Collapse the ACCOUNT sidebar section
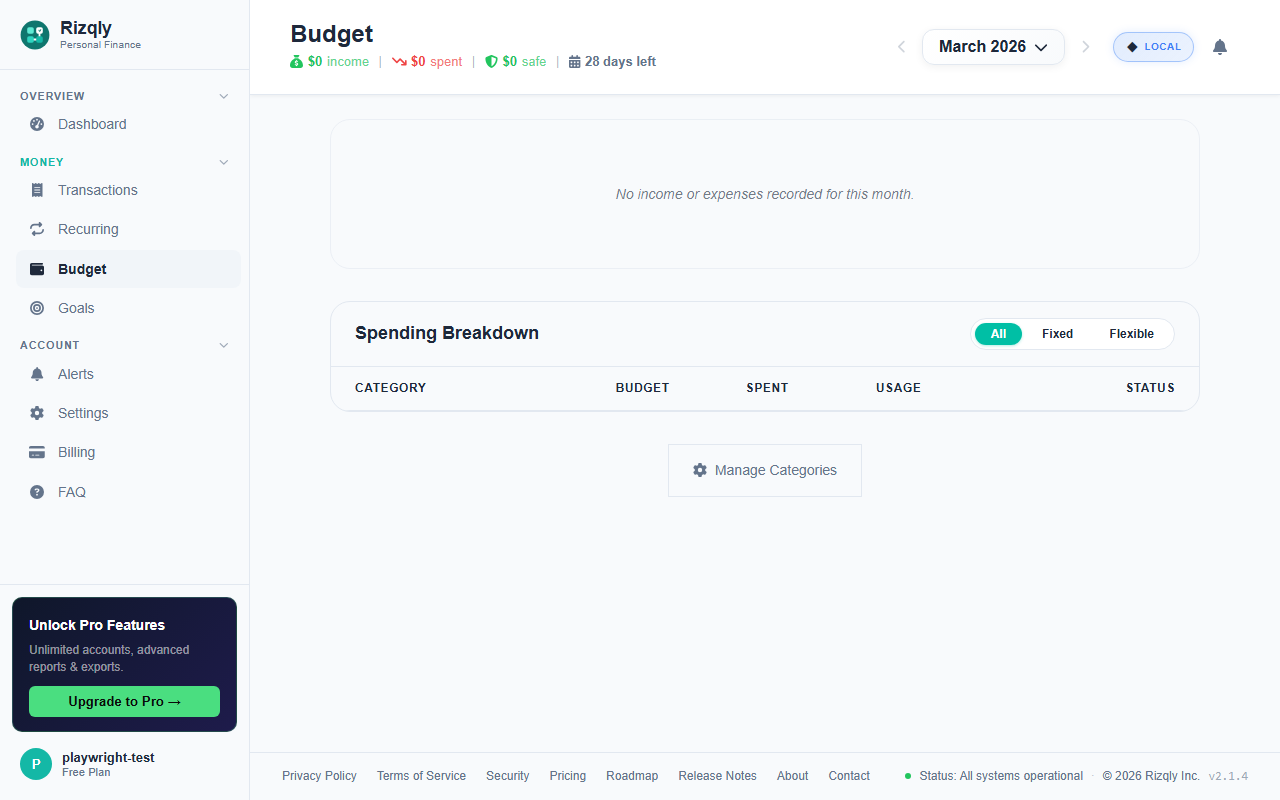The image size is (1280, 800). pyautogui.click(x=223, y=345)
